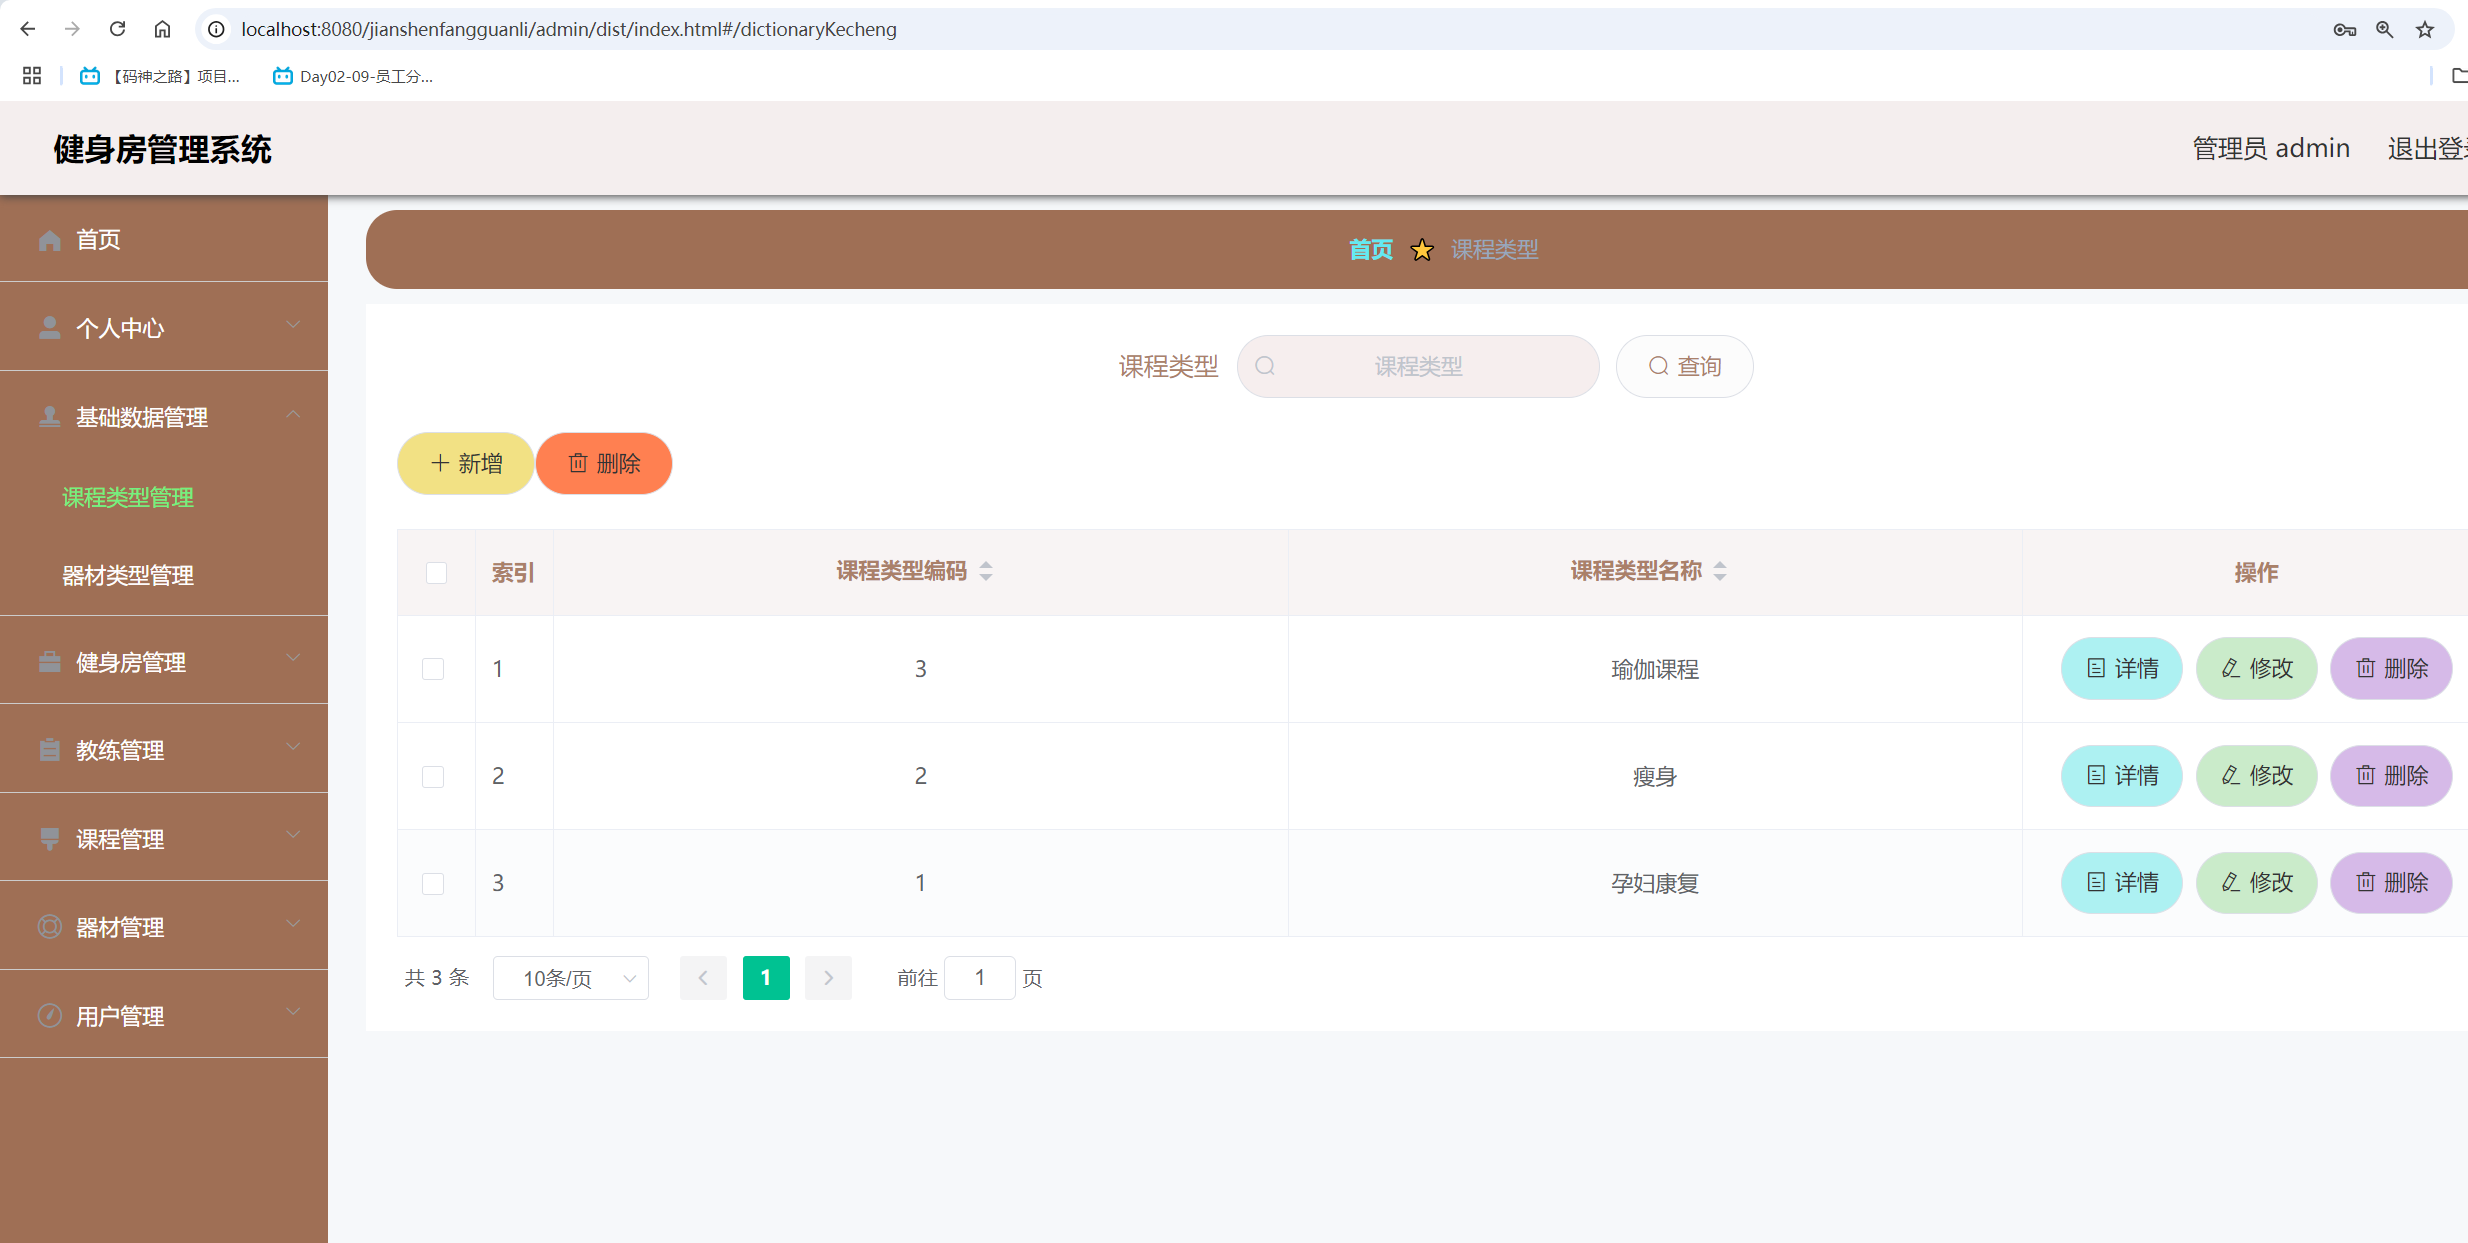The image size is (2468, 1243).
Task: Open 健身房管理 sidebar menu
Action: pyautogui.click(x=164, y=662)
